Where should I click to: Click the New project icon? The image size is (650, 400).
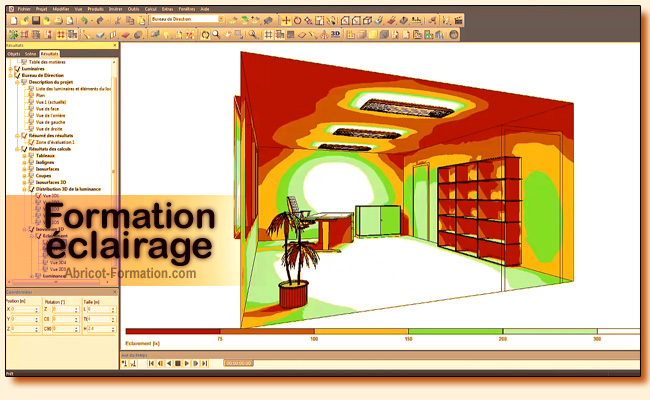(14, 20)
